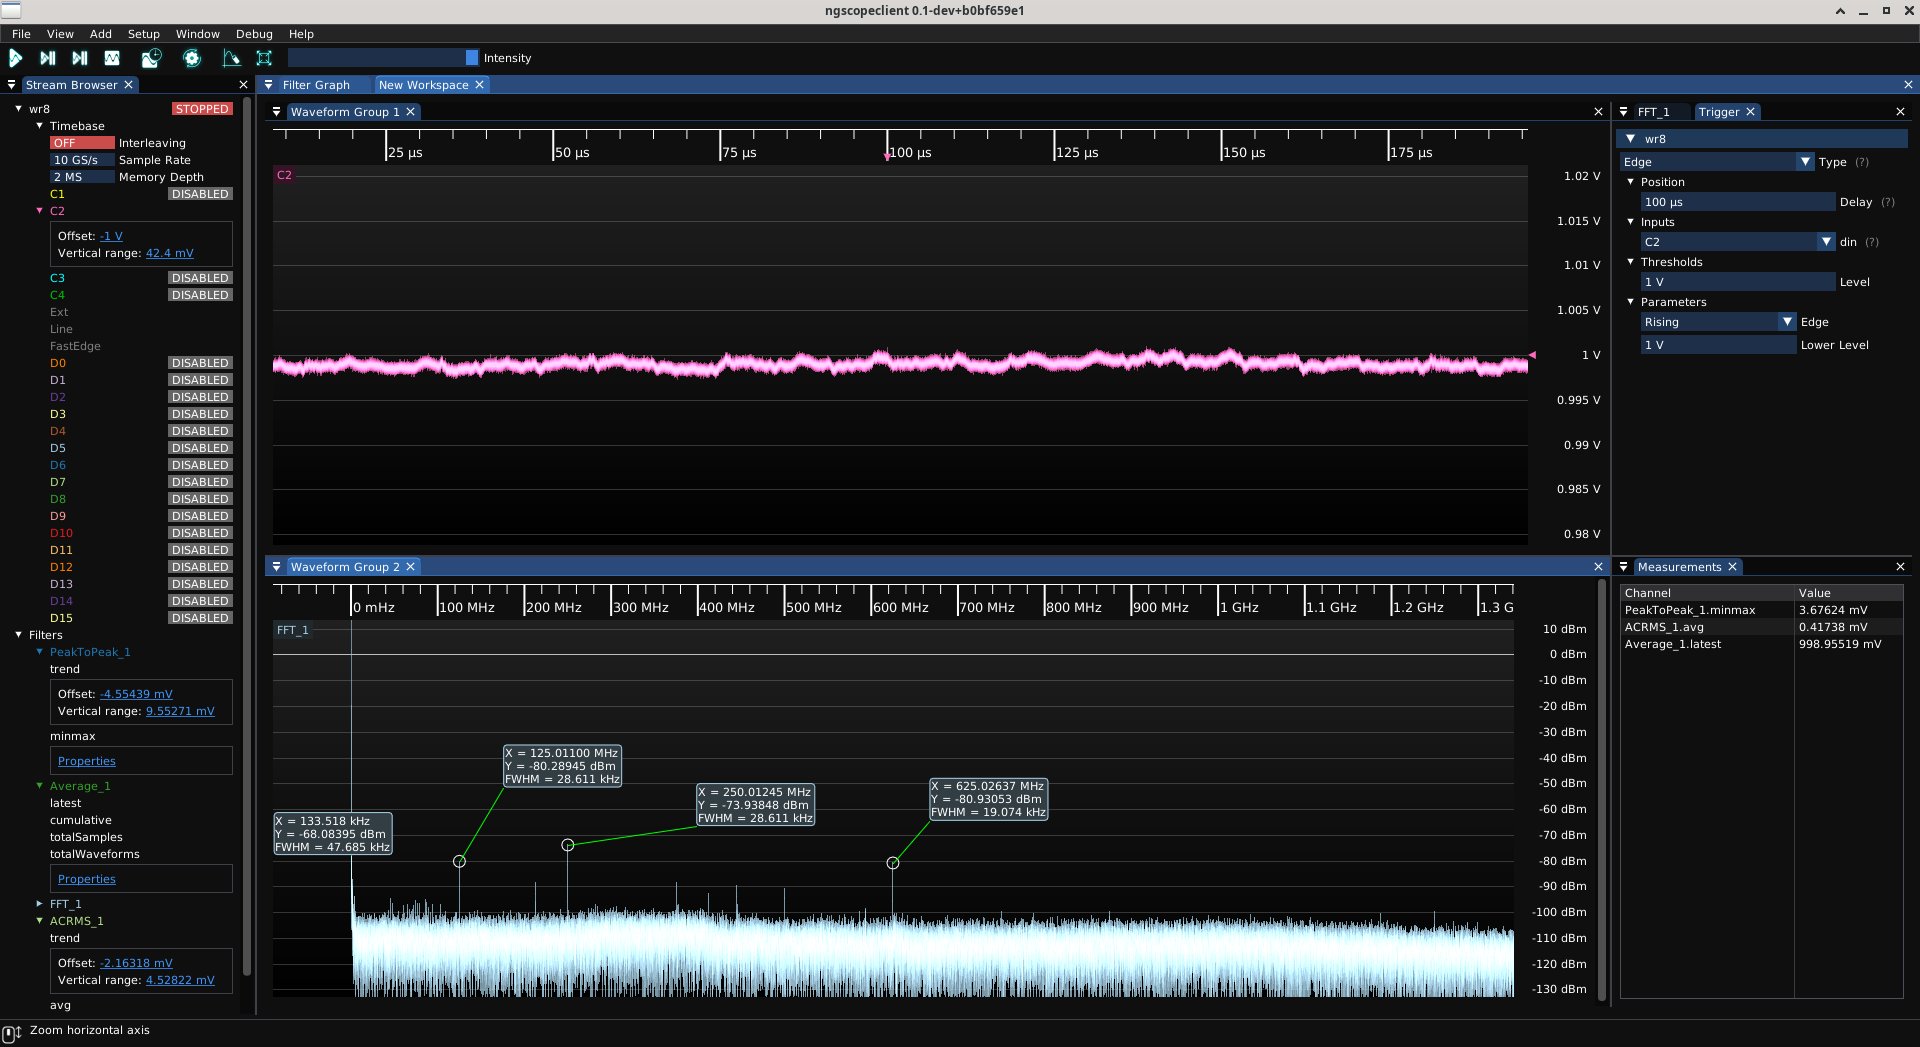
Task: Click the ACRMS_1 offset -2.16318 mV link
Action: pos(136,963)
